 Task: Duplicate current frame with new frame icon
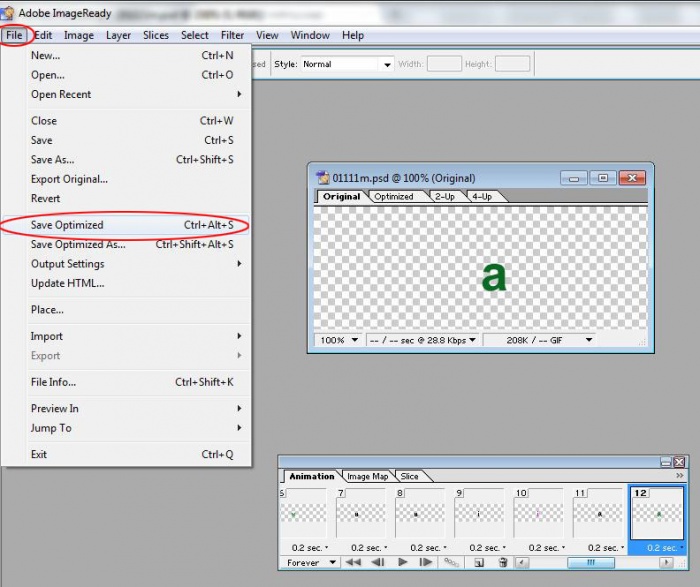[x=479, y=563]
